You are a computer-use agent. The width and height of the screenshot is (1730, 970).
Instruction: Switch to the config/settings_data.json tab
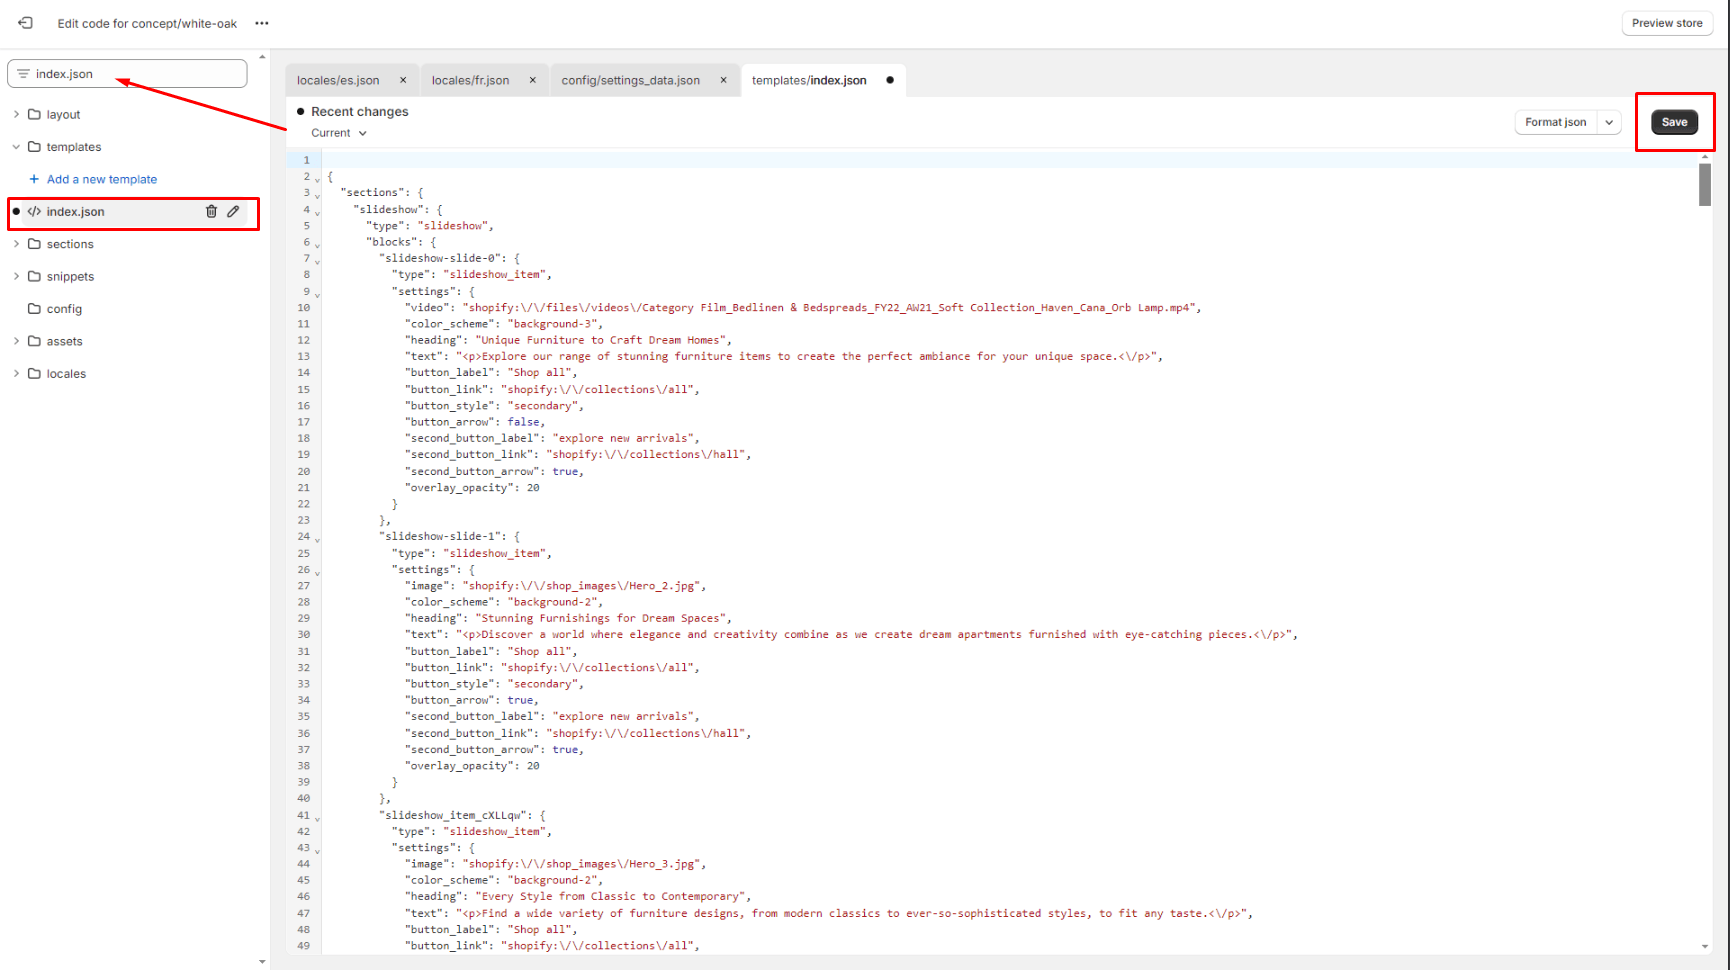pyautogui.click(x=630, y=80)
